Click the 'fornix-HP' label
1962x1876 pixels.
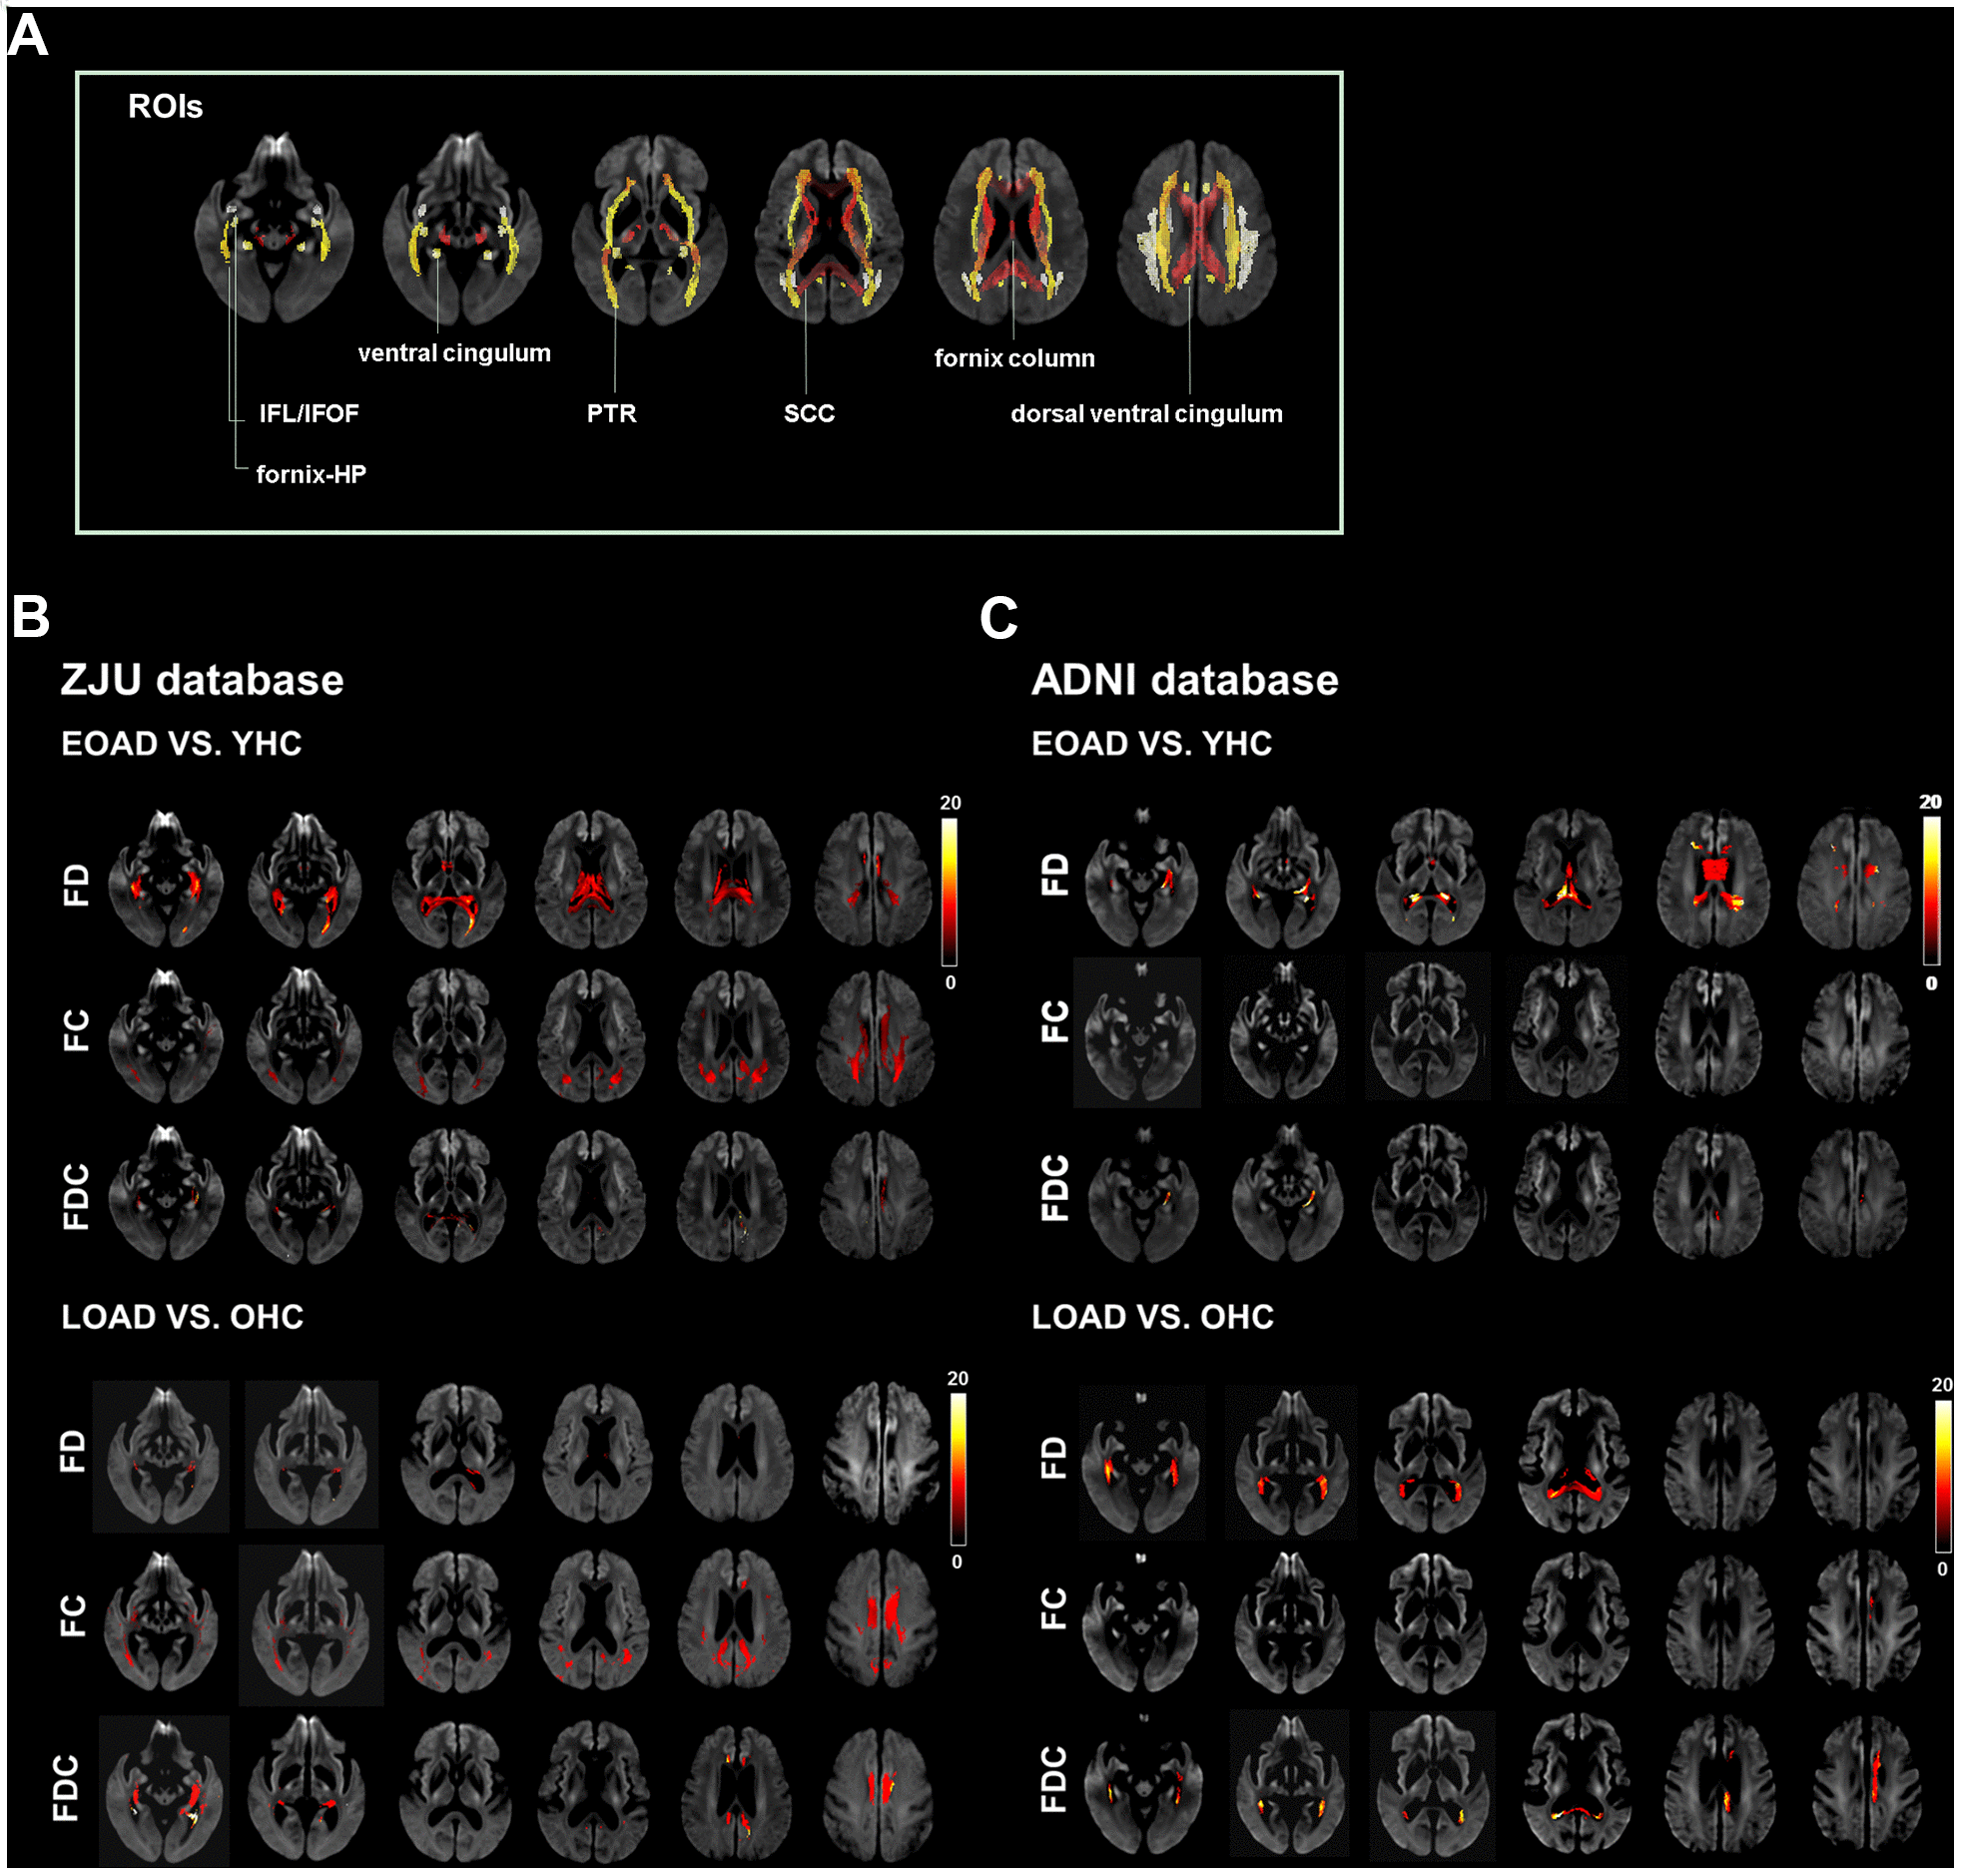311,474
